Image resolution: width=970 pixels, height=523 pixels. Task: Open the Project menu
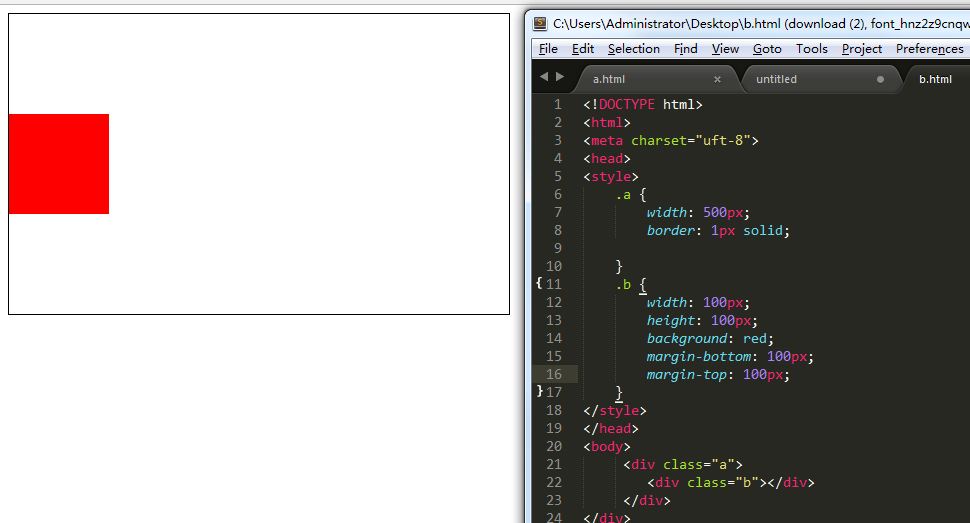point(862,49)
